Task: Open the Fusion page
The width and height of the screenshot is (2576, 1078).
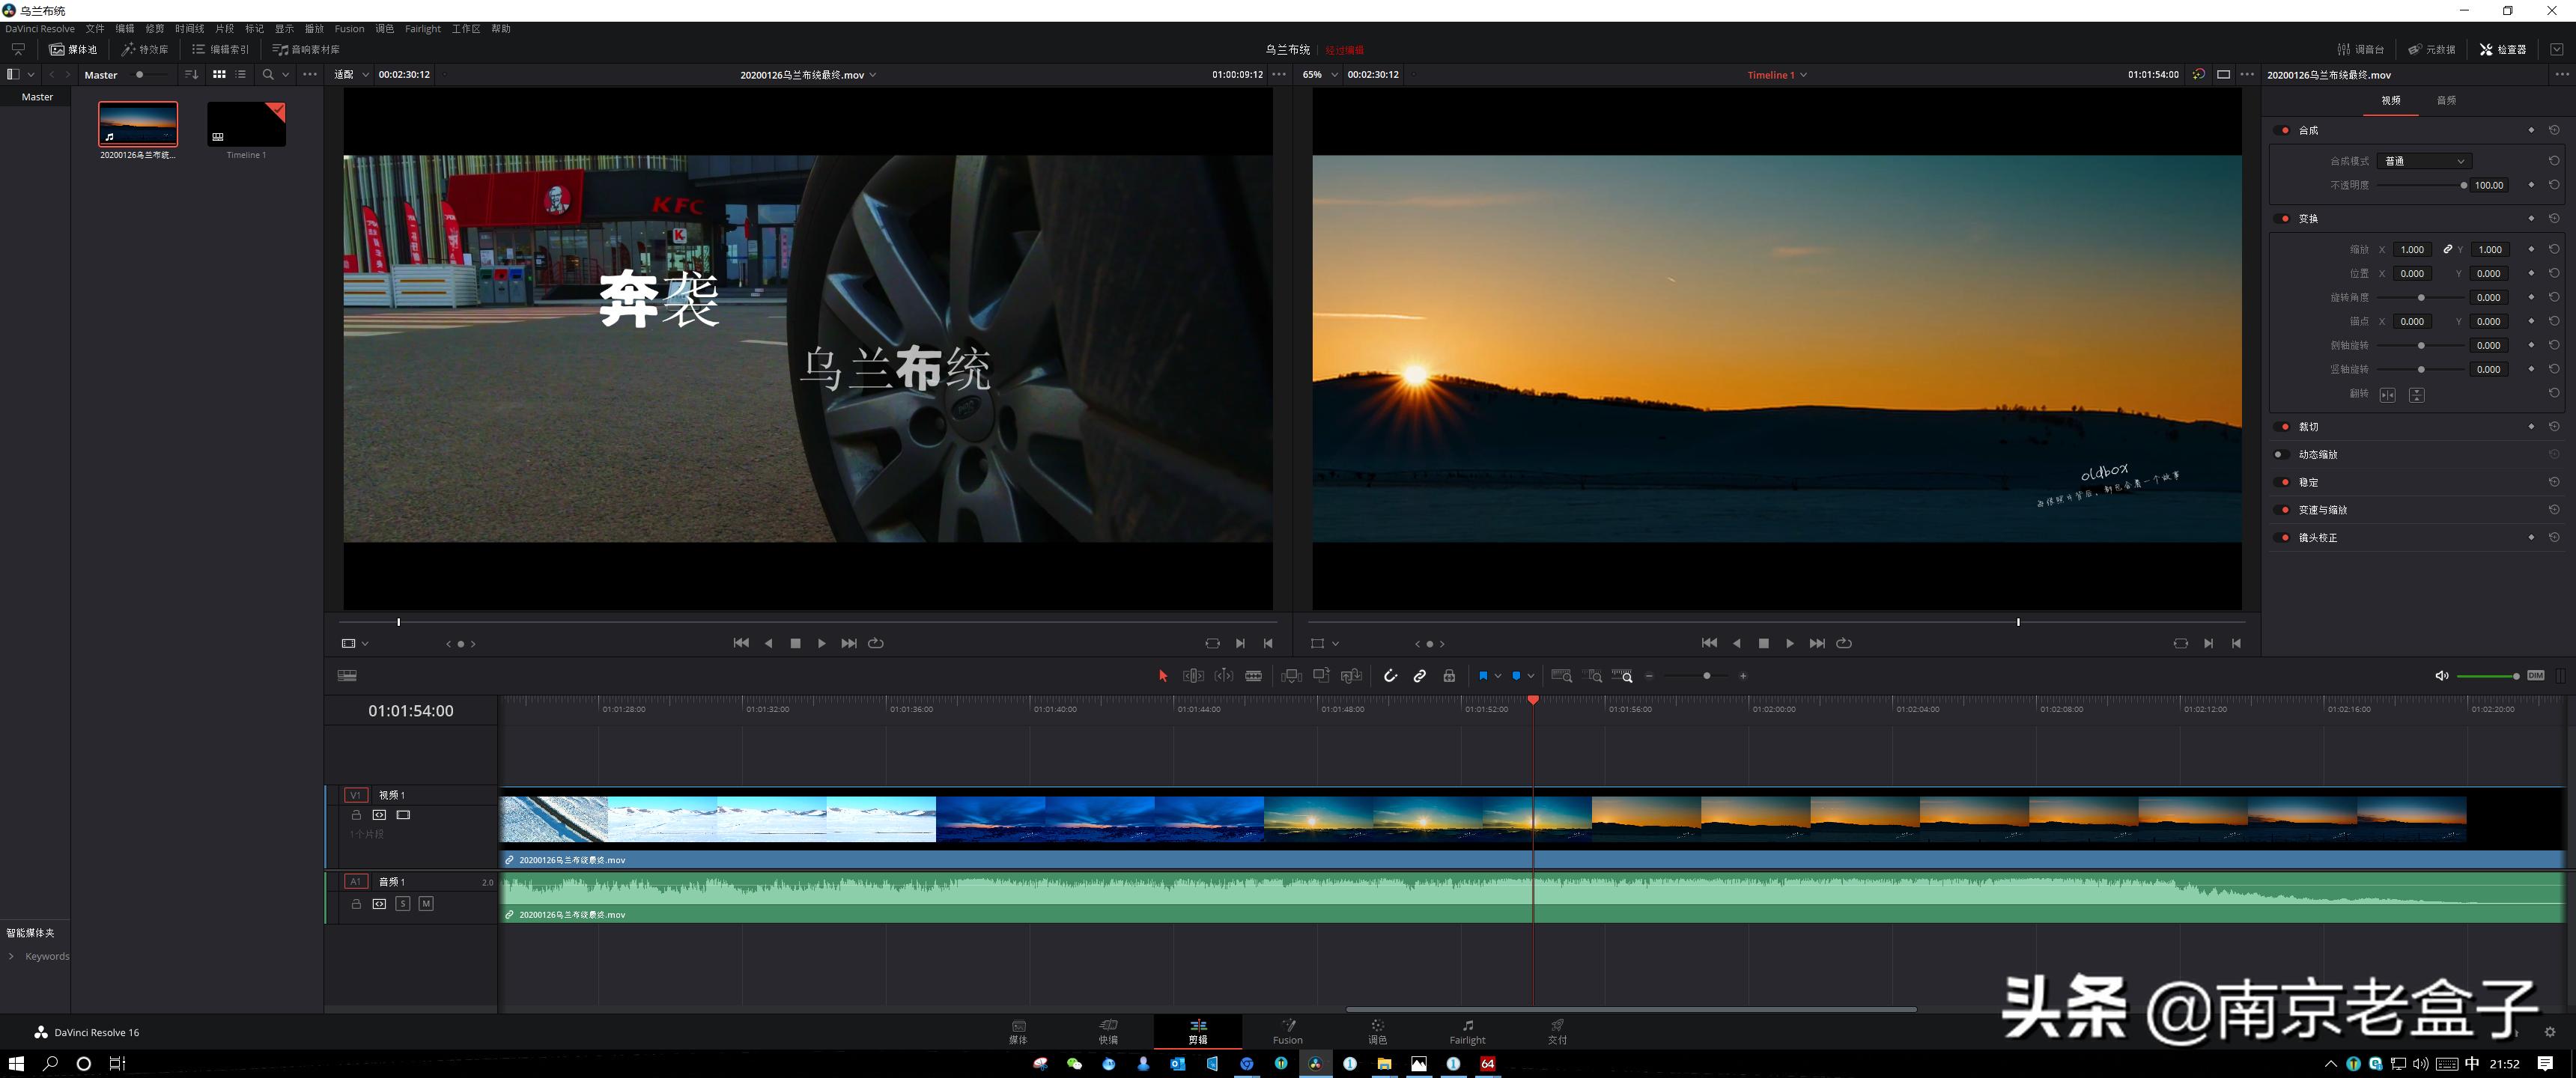Action: click(x=1287, y=1031)
